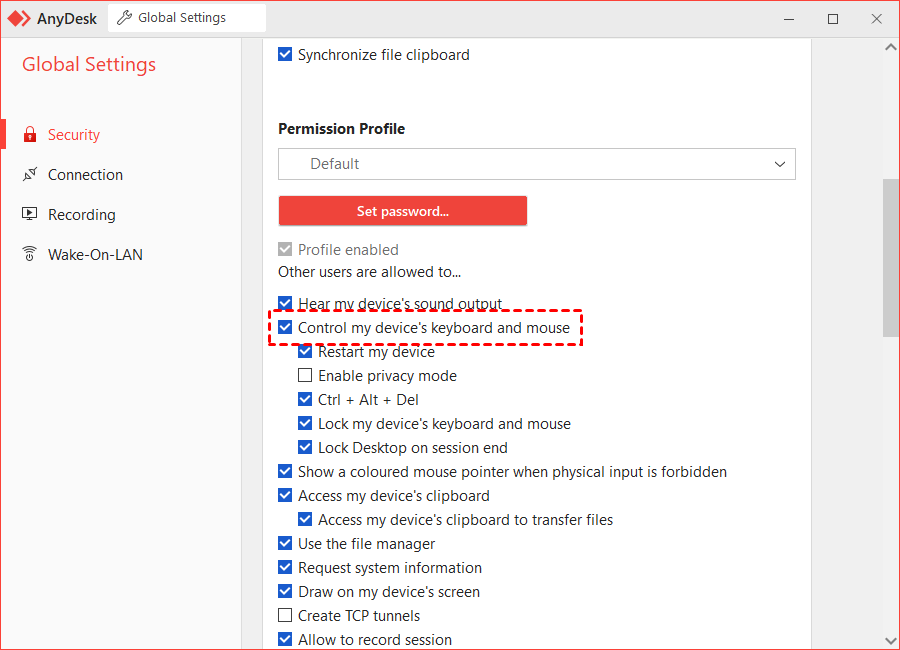The image size is (900, 650).
Task: Open the Wake-On-LAN settings section
Action: click(x=95, y=255)
